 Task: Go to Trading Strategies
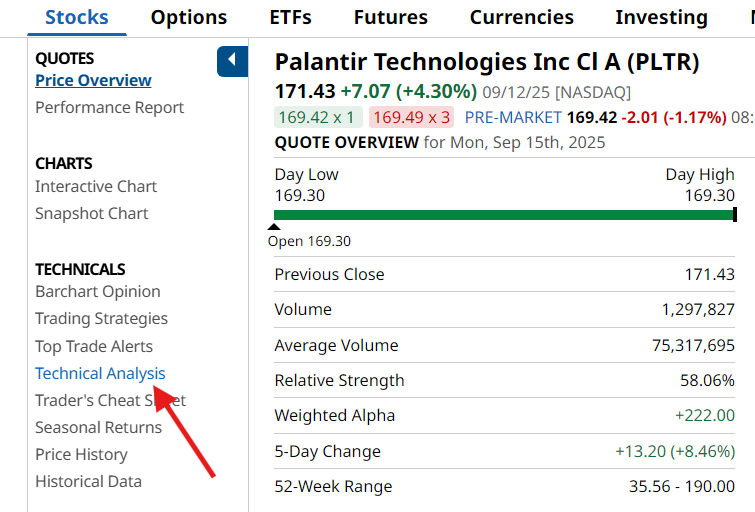101,318
